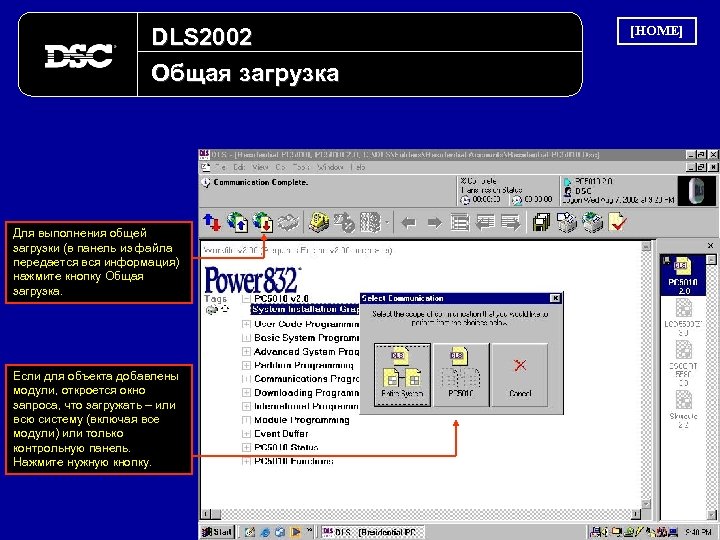Expand the User Code Programming node
Viewport: 720px width, 540px height.
click(x=246, y=324)
